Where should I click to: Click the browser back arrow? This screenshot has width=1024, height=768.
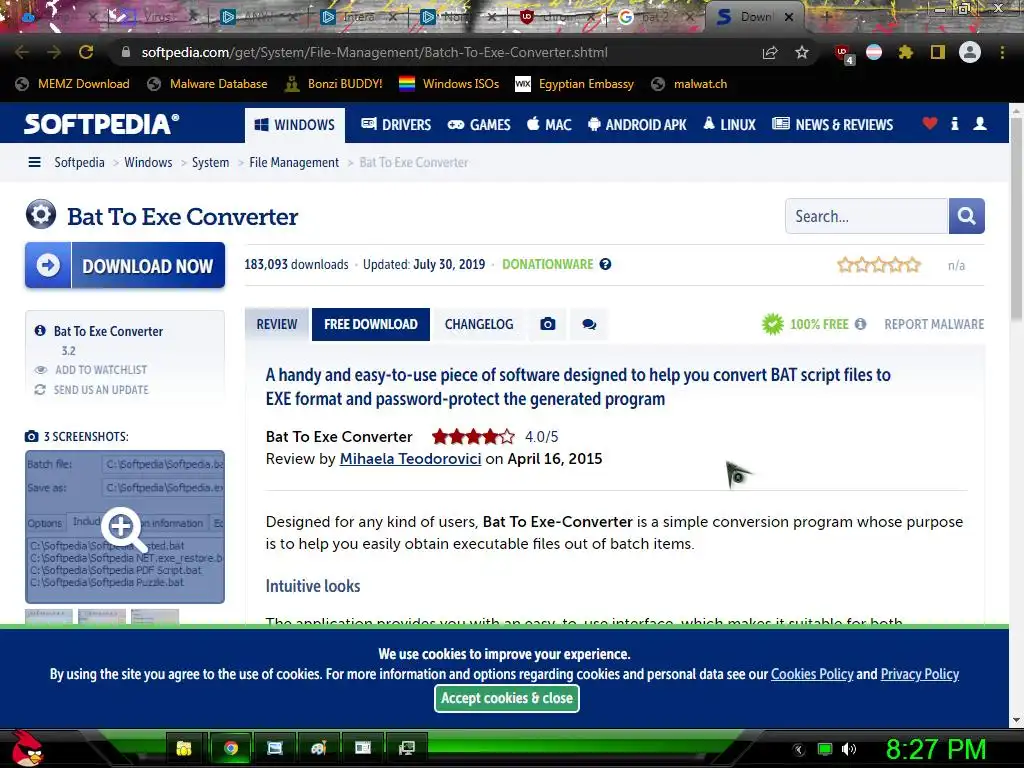point(22,52)
